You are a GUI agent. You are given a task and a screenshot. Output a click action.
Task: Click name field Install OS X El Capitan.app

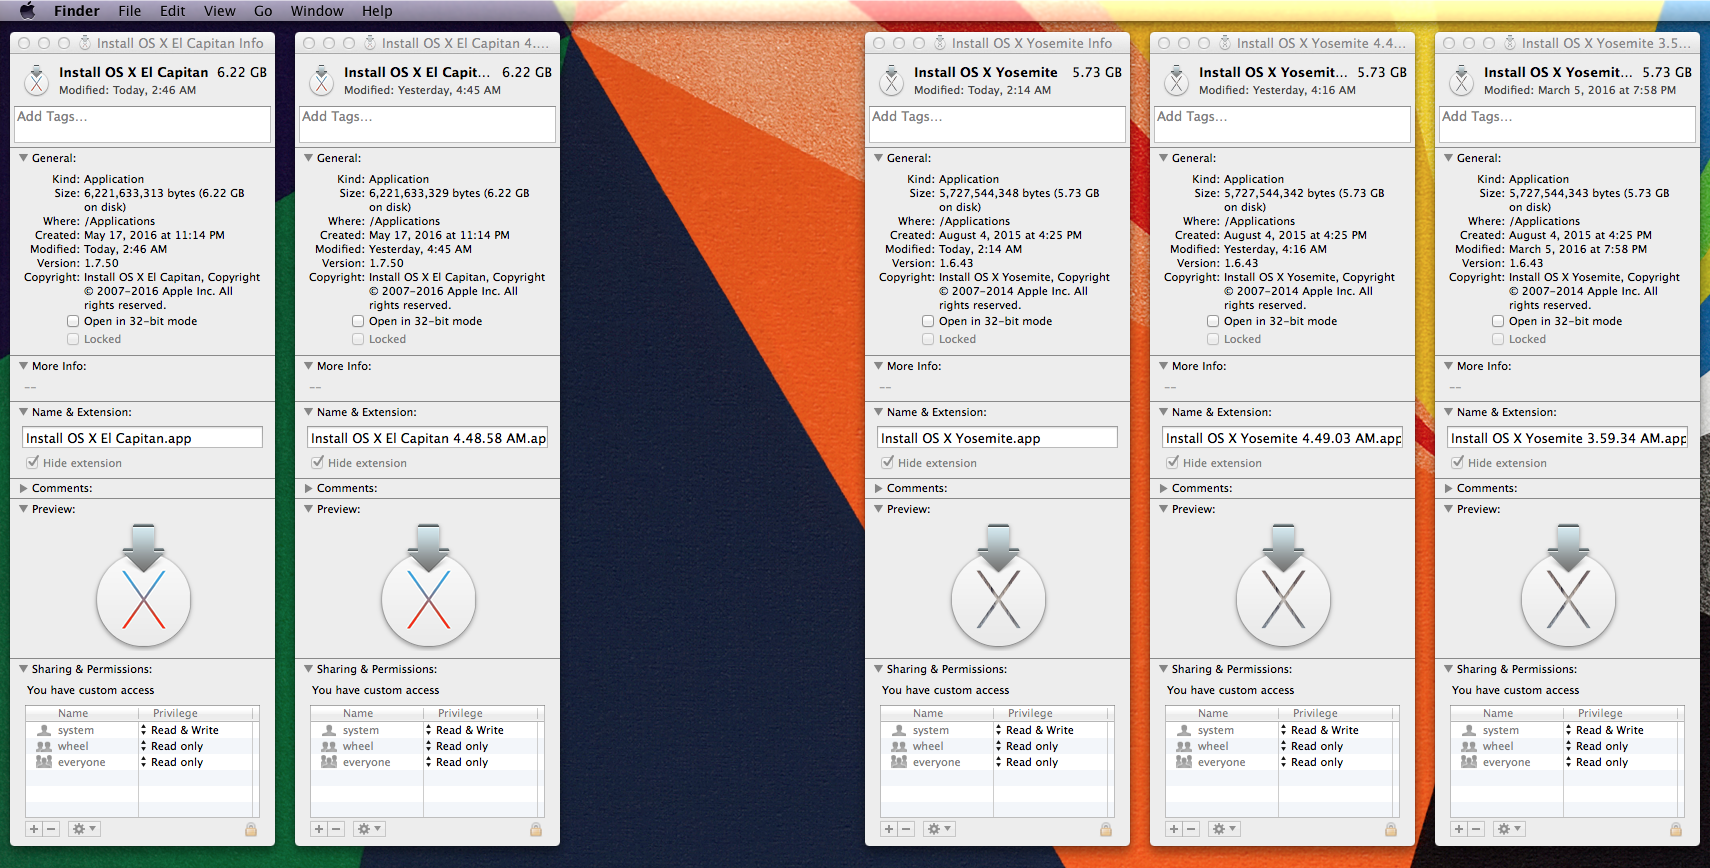(x=142, y=438)
